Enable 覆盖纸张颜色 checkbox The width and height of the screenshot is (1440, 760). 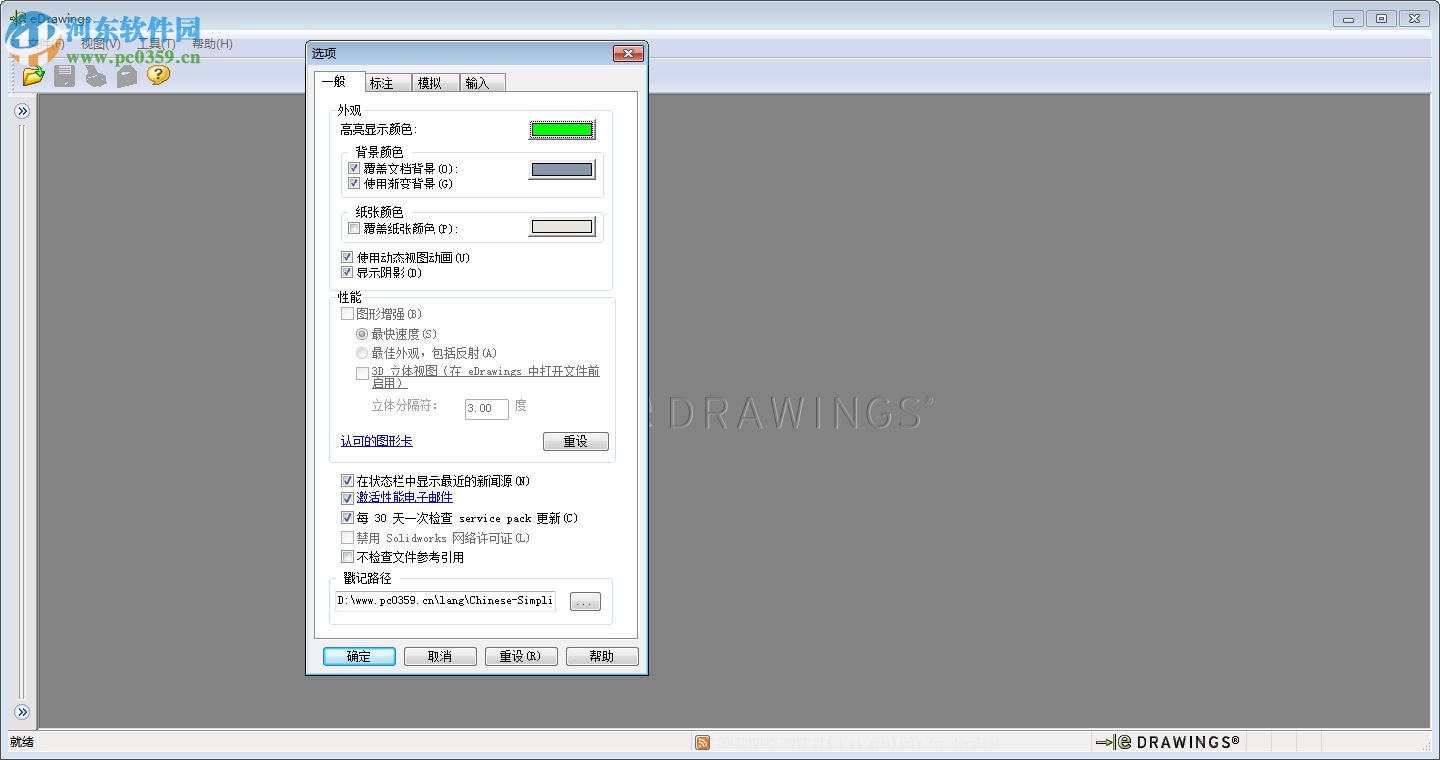pyautogui.click(x=354, y=228)
